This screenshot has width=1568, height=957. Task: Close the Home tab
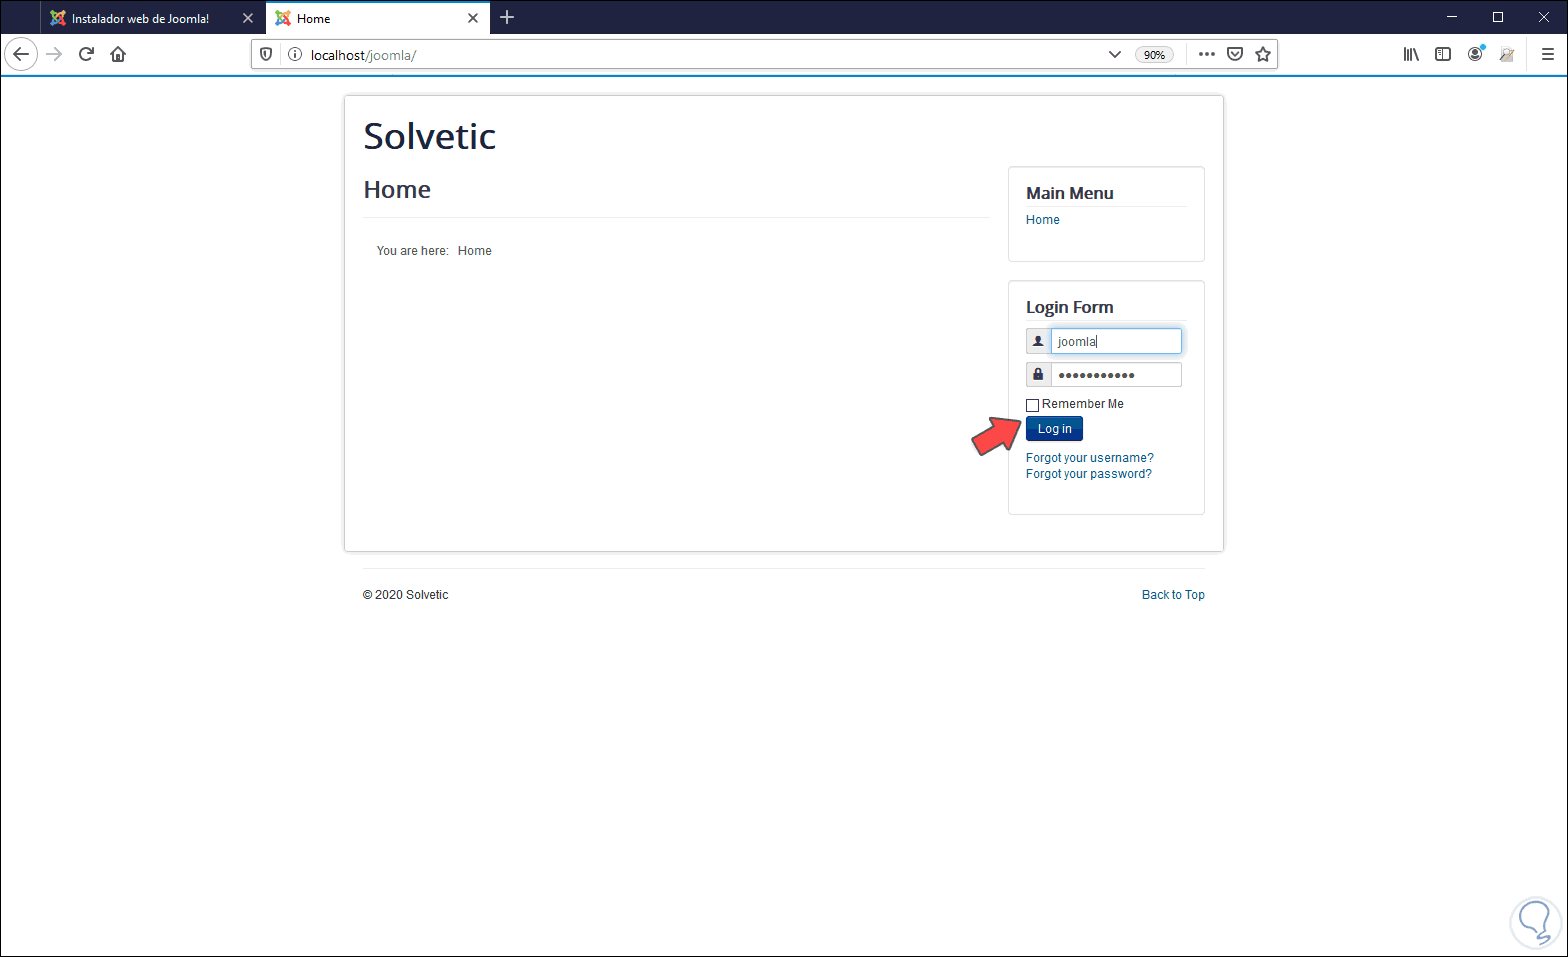[473, 18]
